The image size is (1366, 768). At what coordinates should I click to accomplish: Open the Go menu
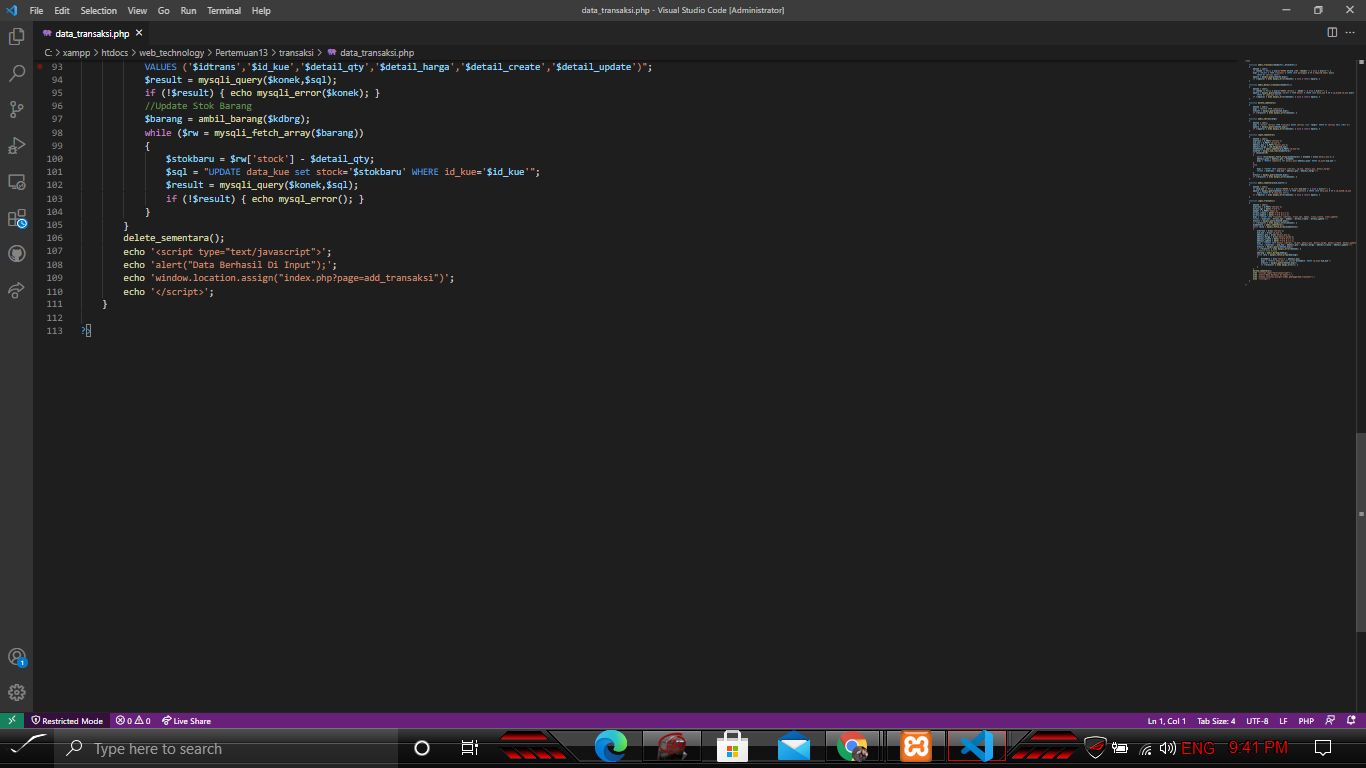pyautogui.click(x=163, y=10)
